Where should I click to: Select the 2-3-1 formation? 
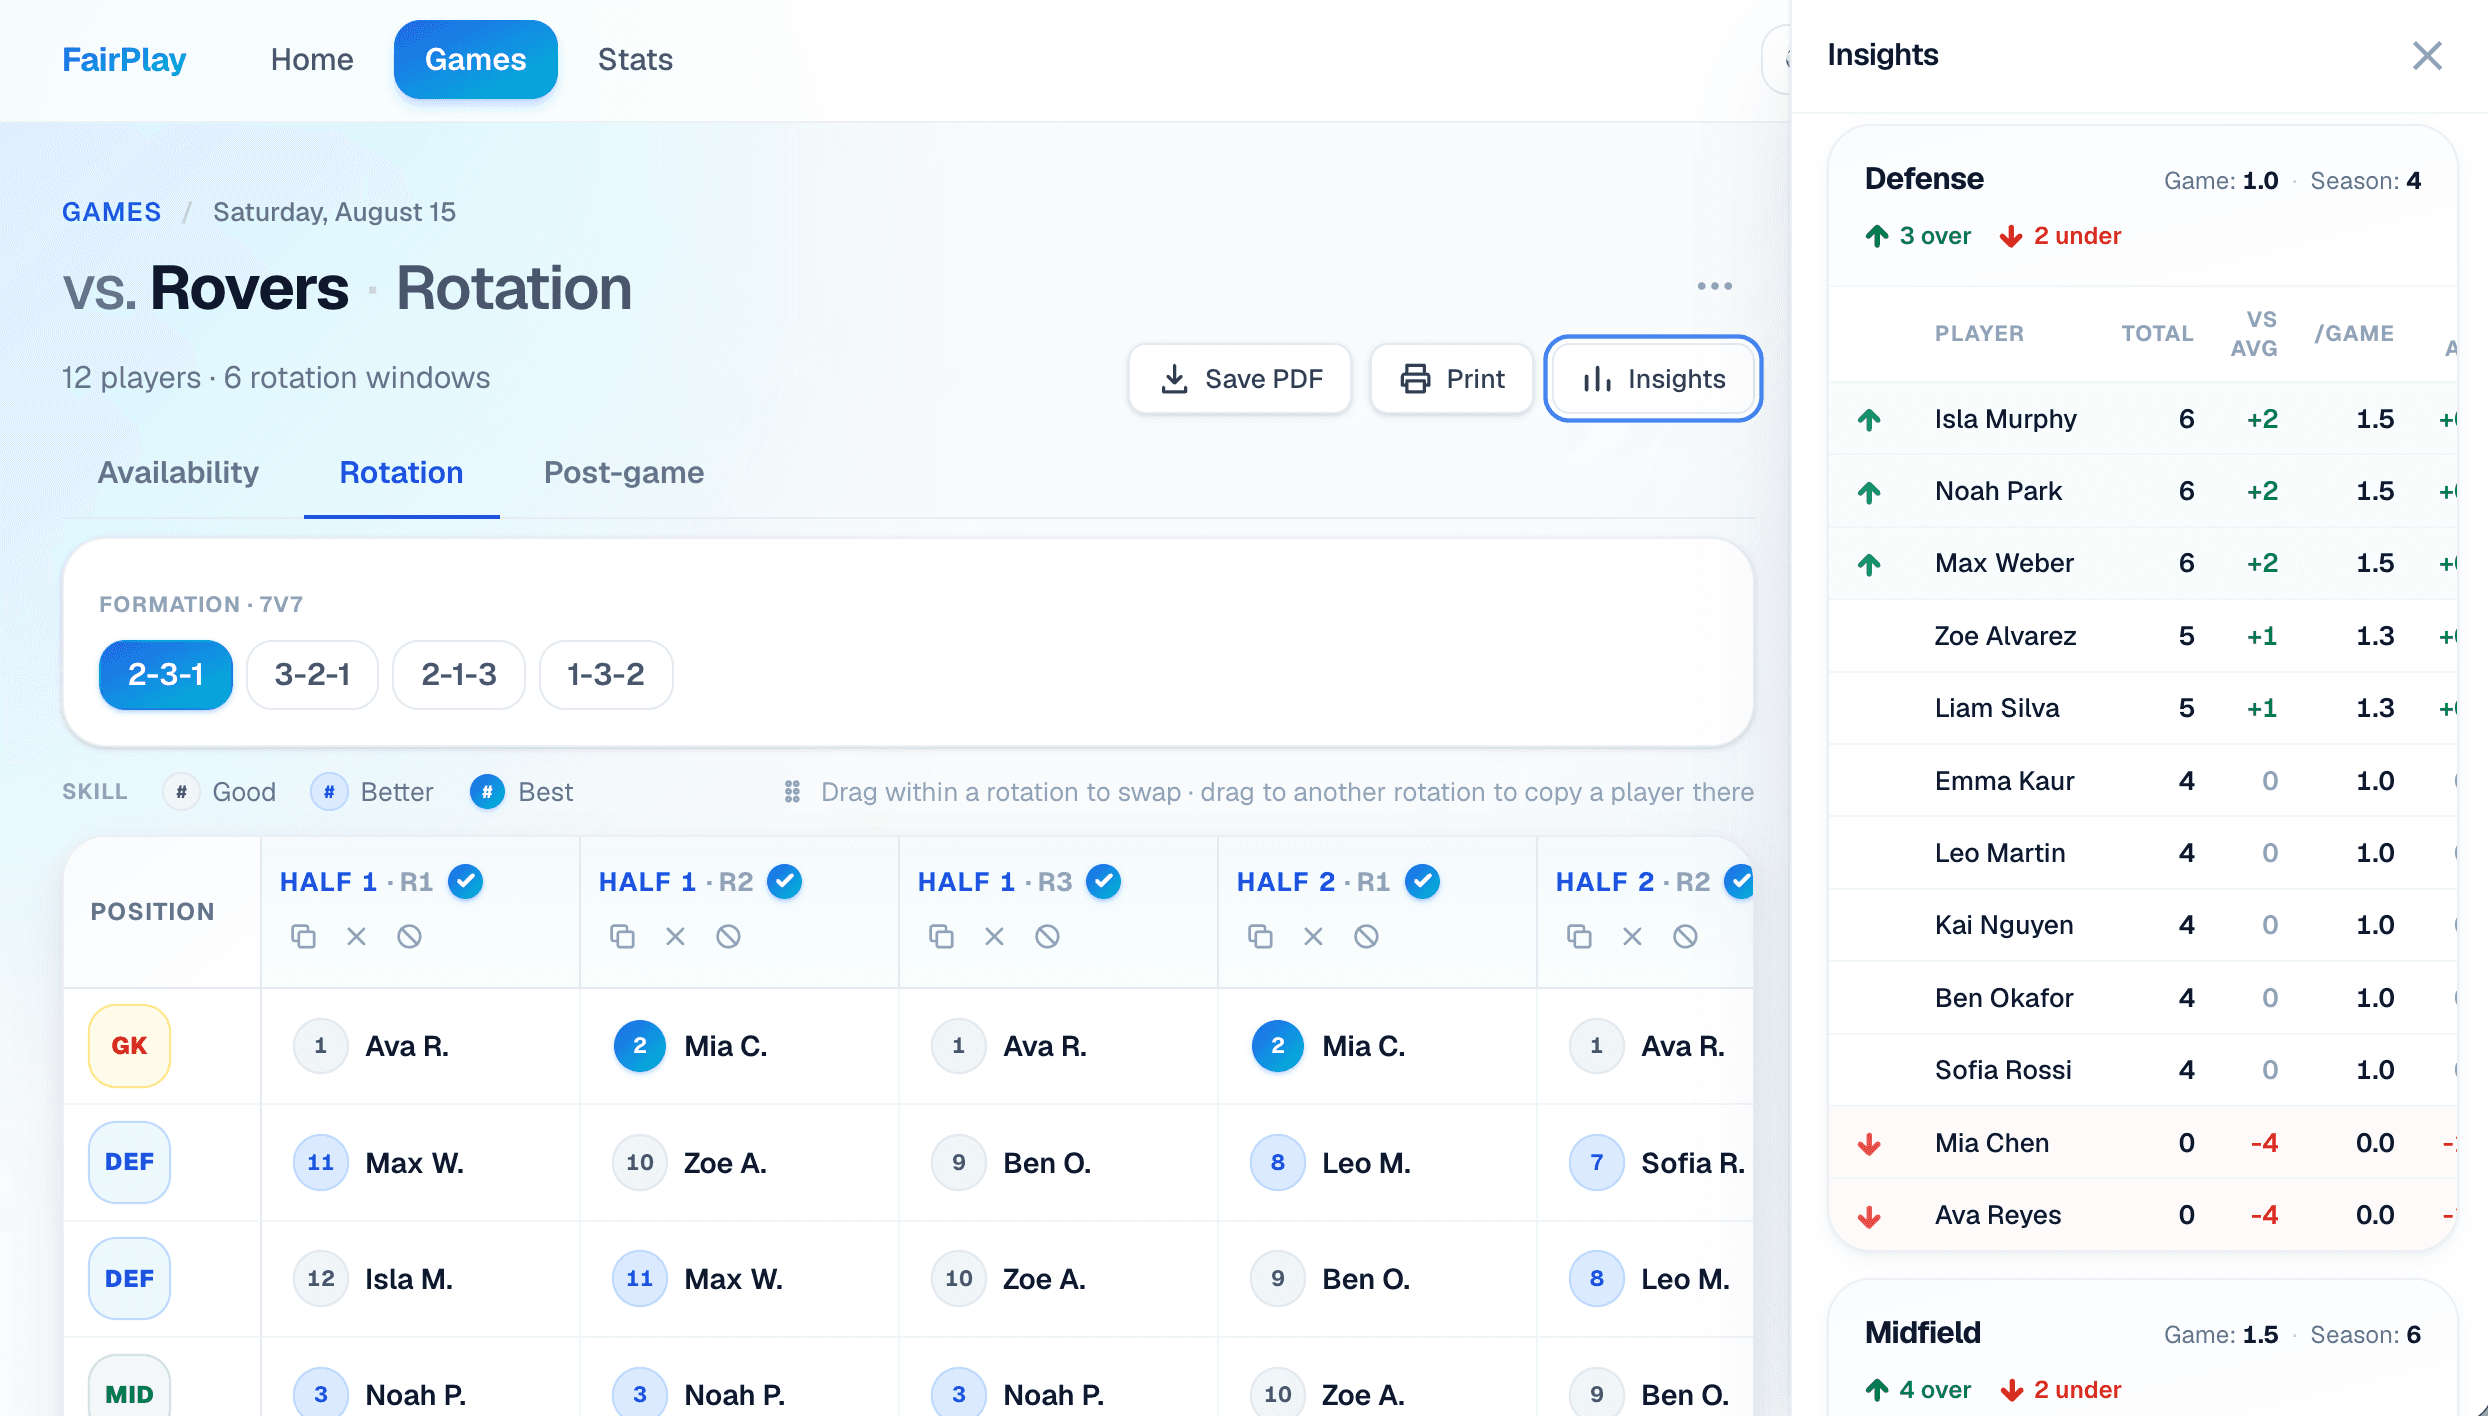point(166,675)
